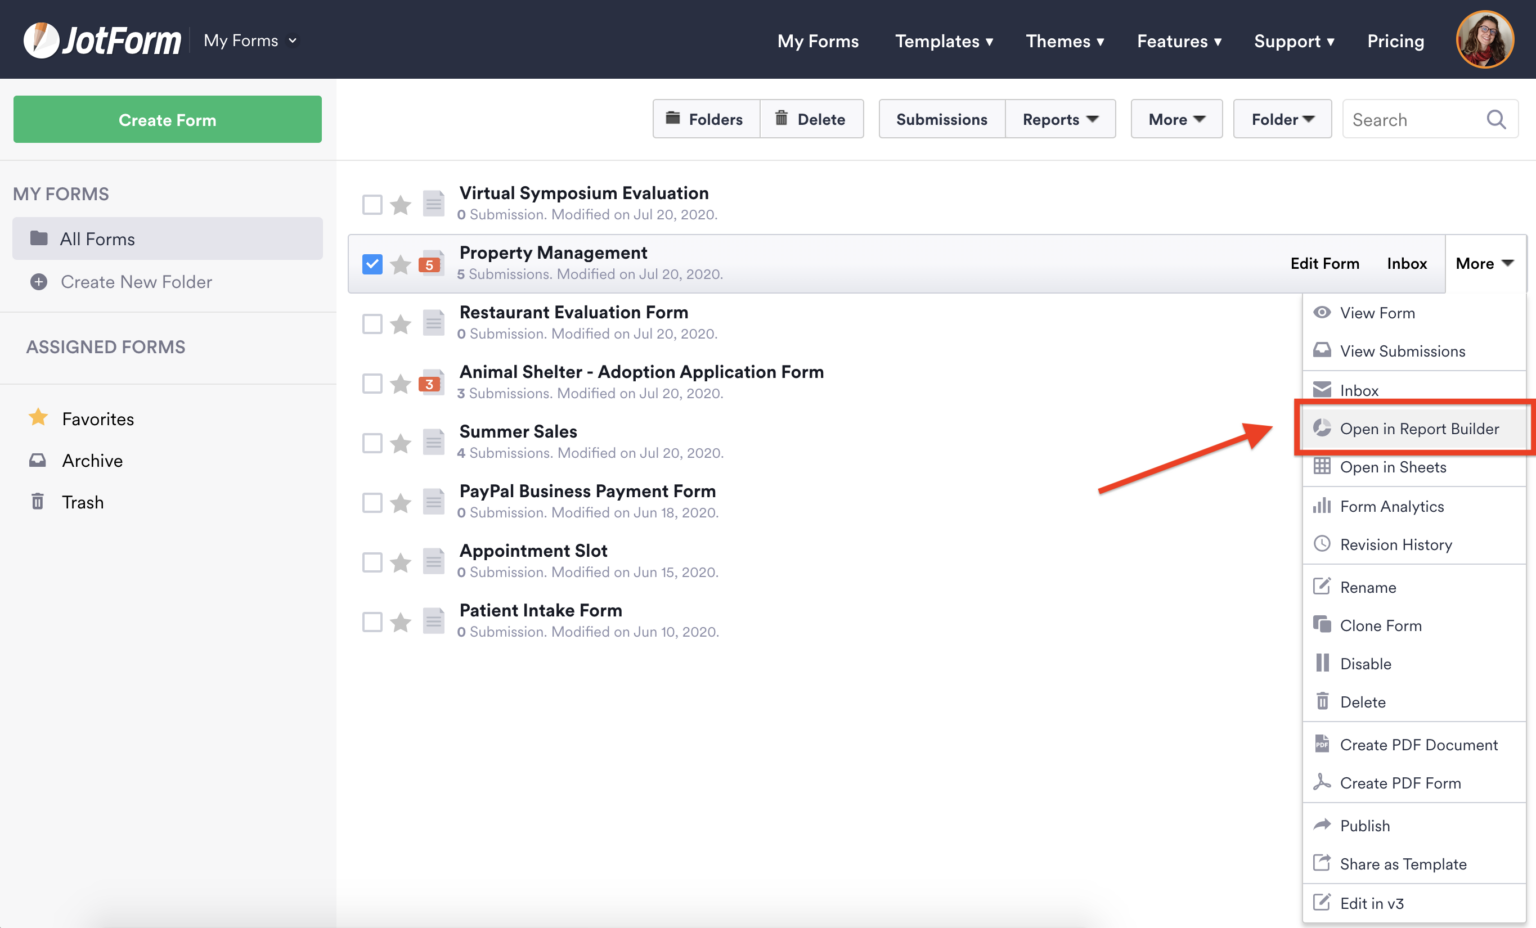Open the Property Management form's Inbox icon
Screen dimensions: 1536x928
1406,263
